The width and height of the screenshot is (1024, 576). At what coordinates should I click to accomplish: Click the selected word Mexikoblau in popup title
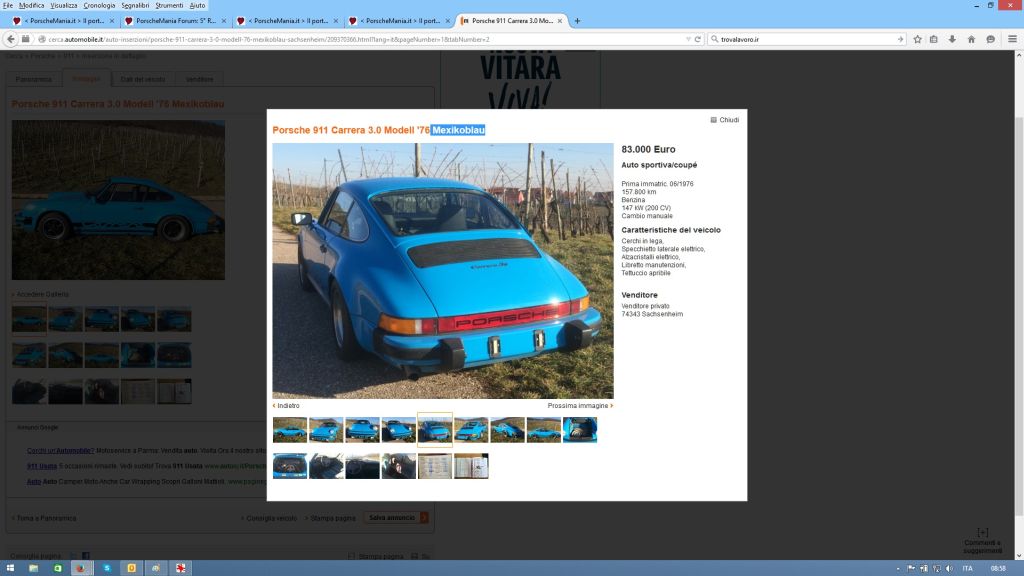458,131
